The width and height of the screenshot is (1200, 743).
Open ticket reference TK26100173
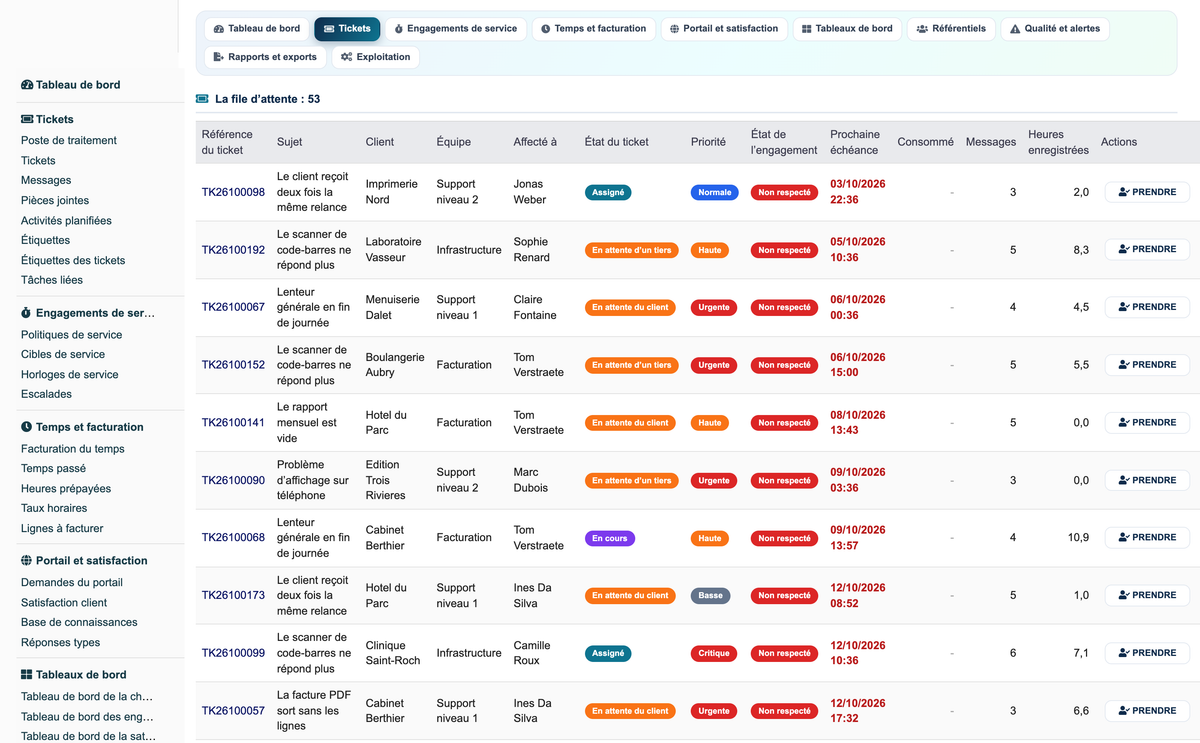233,595
